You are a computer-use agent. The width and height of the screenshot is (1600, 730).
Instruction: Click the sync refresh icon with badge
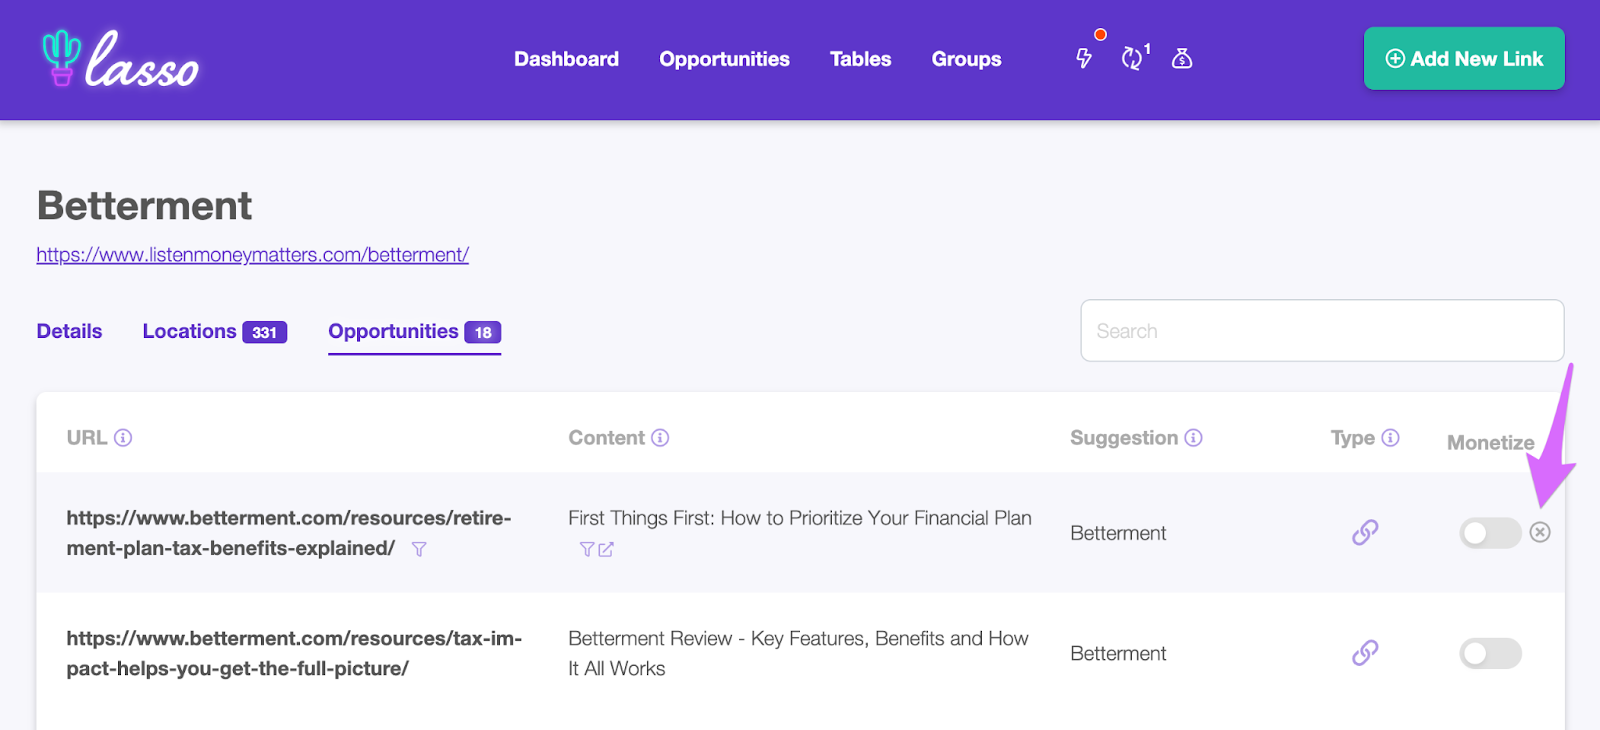pyautogui.click(x=1132, y=58)
